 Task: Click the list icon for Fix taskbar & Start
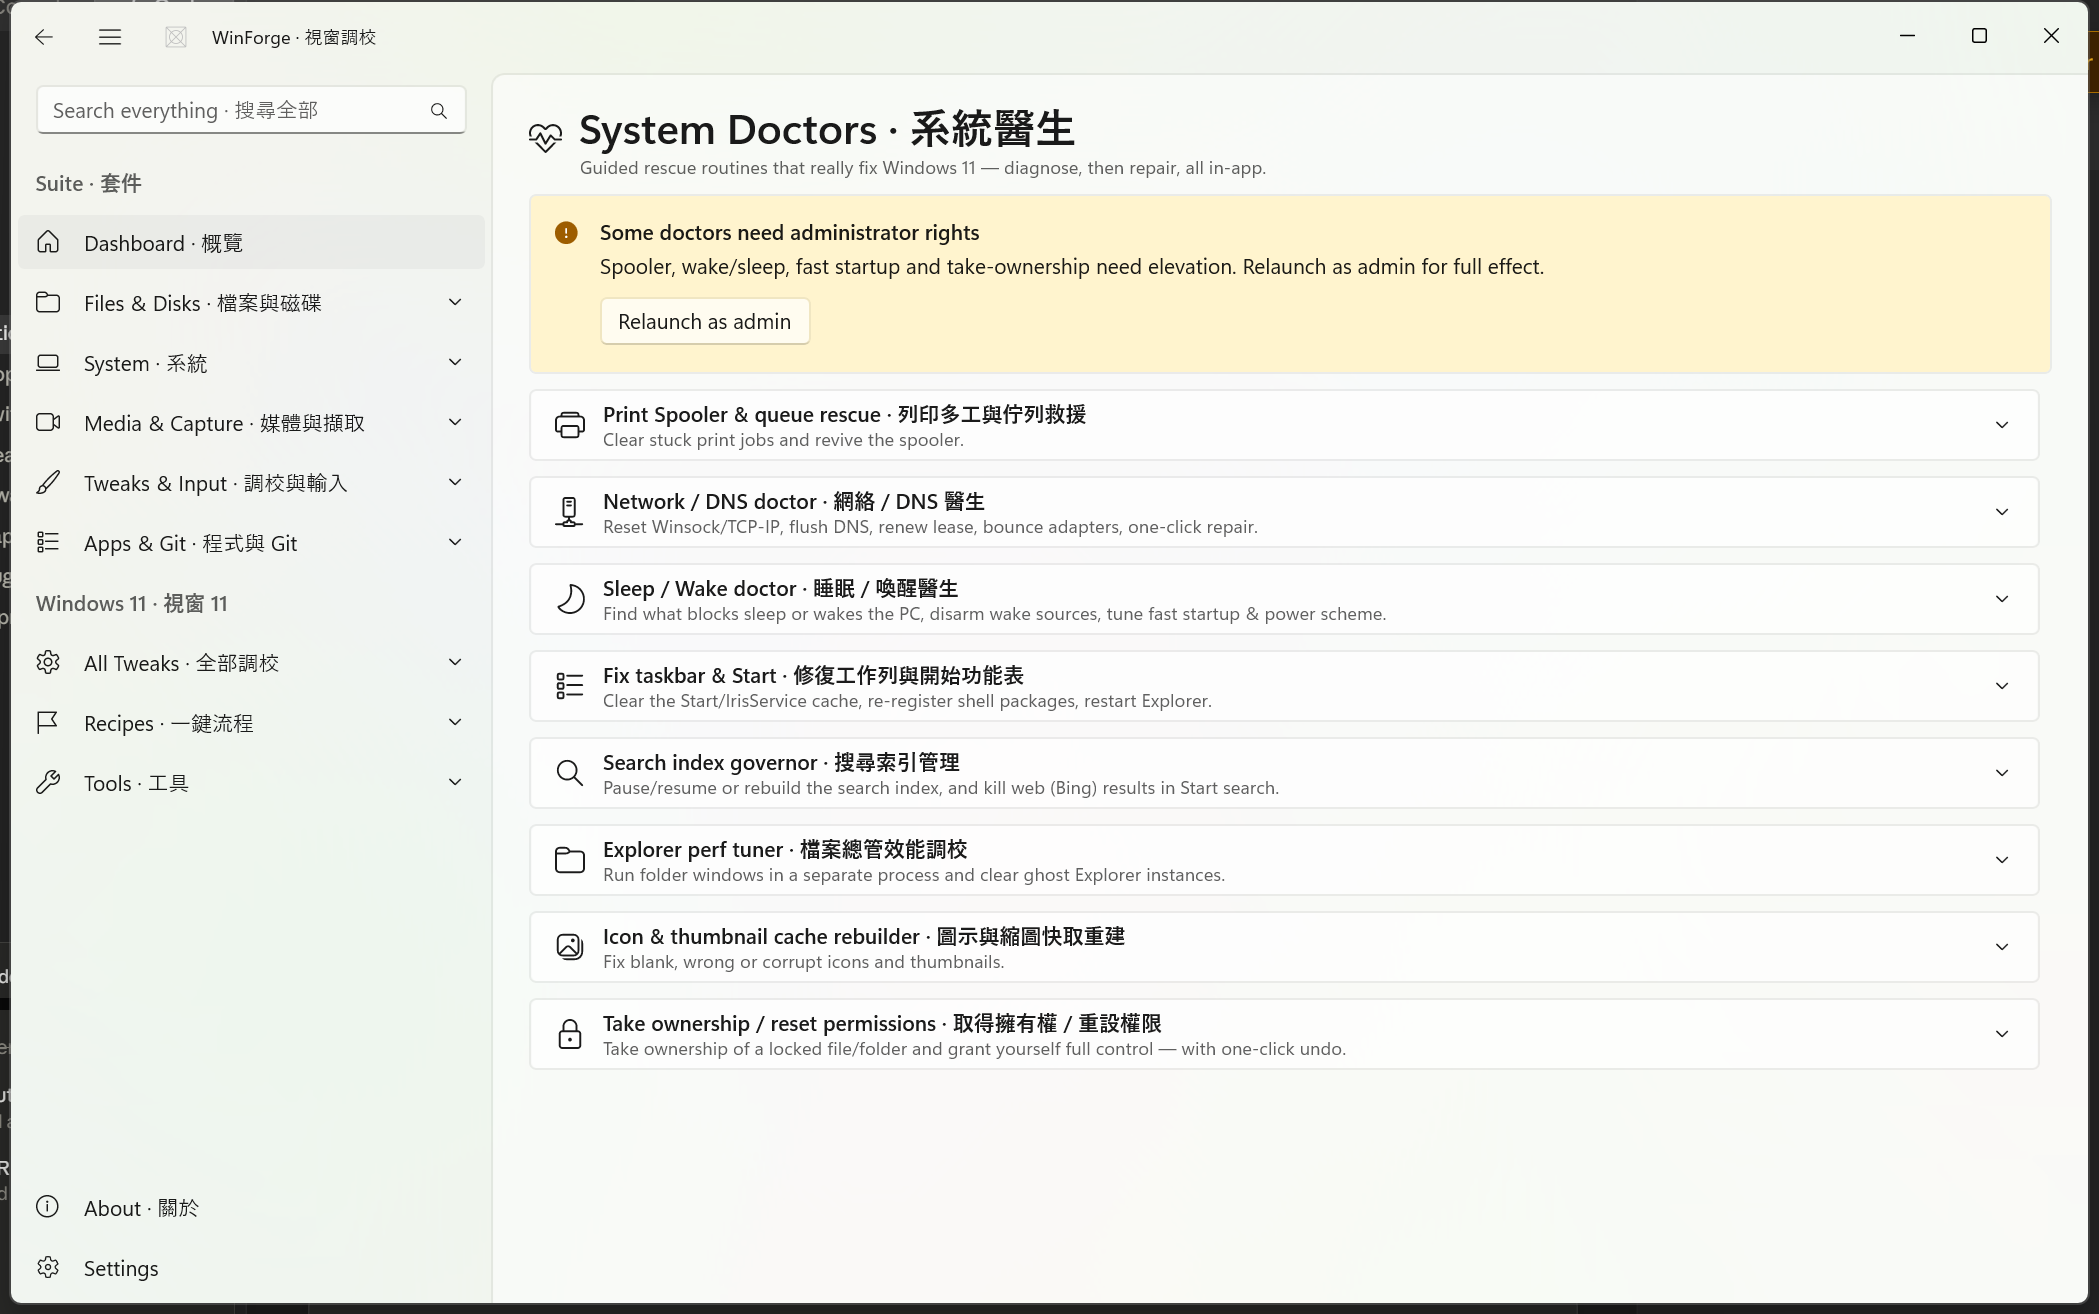pos(570,686)
